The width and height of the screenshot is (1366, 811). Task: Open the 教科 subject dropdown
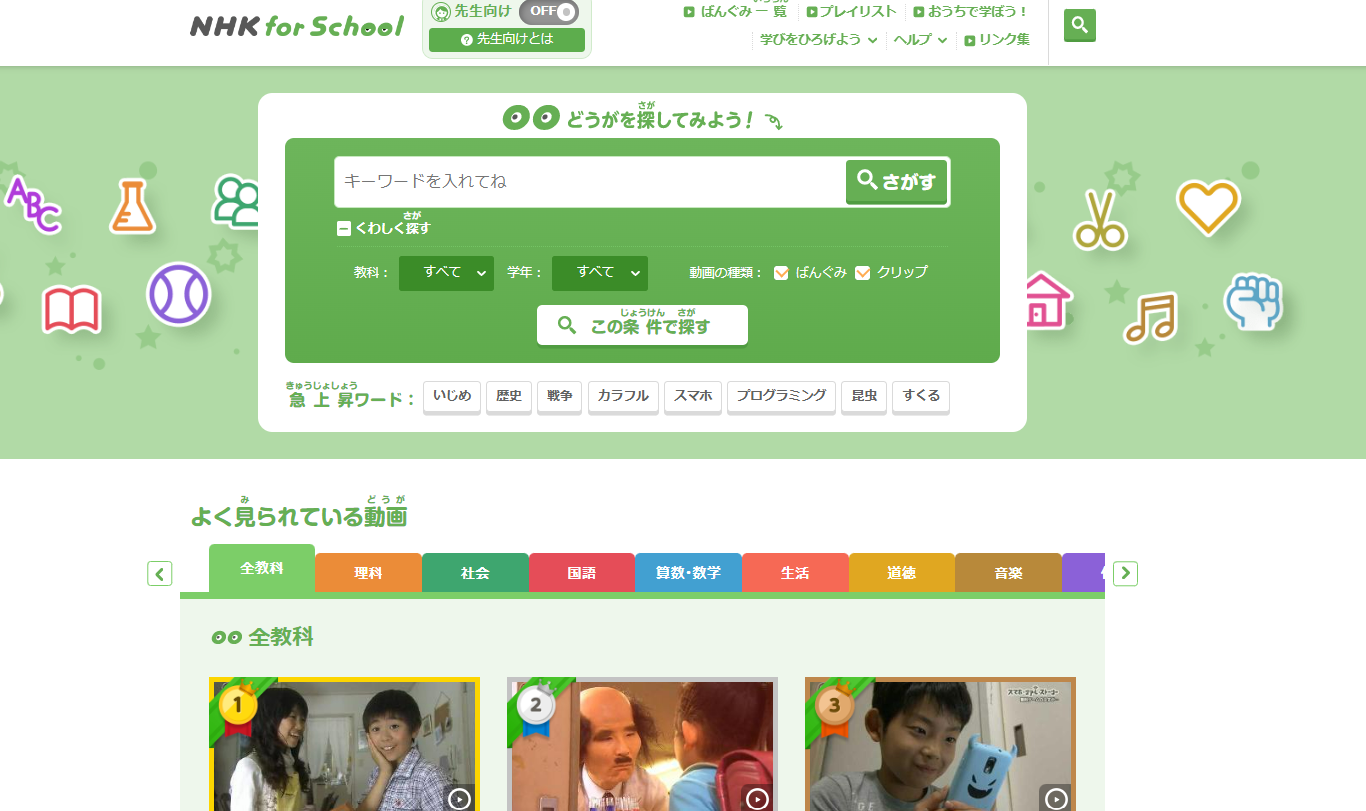[x=446, y=273]
